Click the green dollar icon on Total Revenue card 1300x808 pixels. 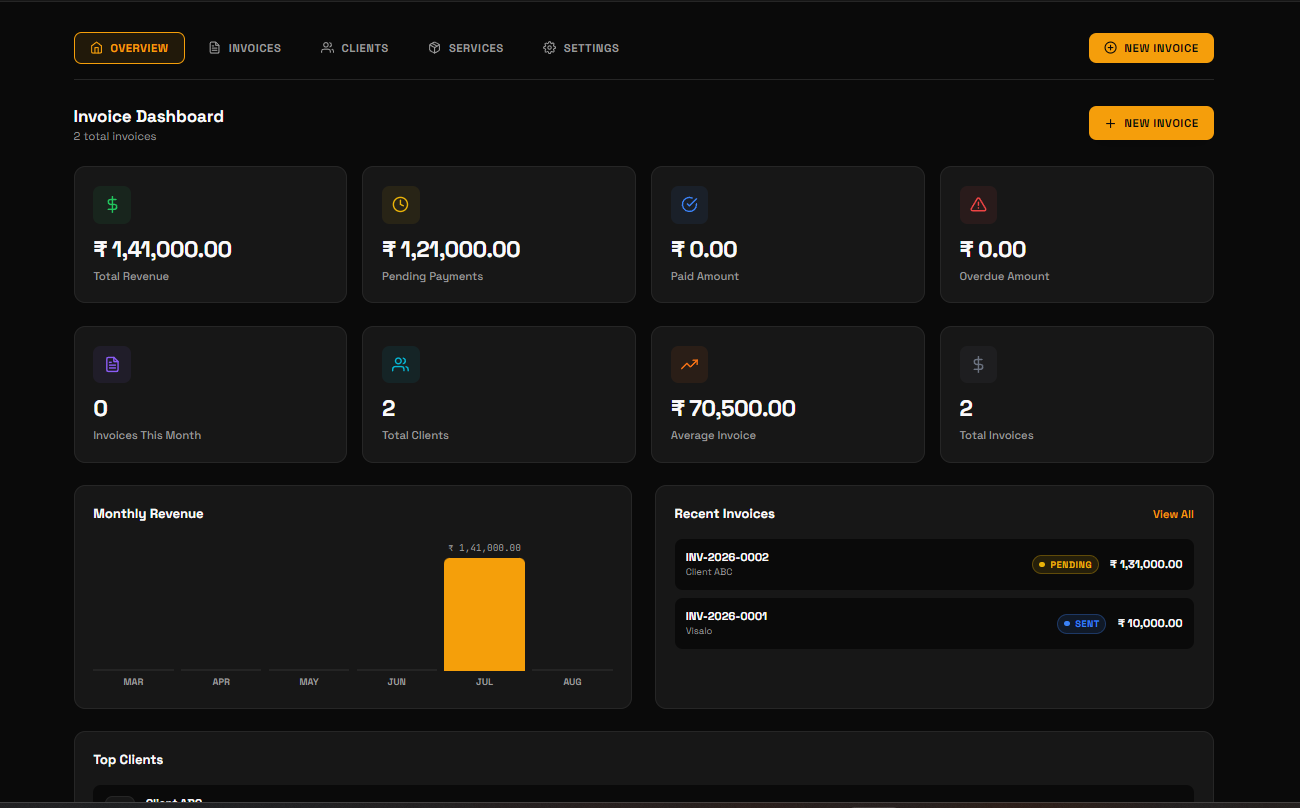(x=112, y=204)
